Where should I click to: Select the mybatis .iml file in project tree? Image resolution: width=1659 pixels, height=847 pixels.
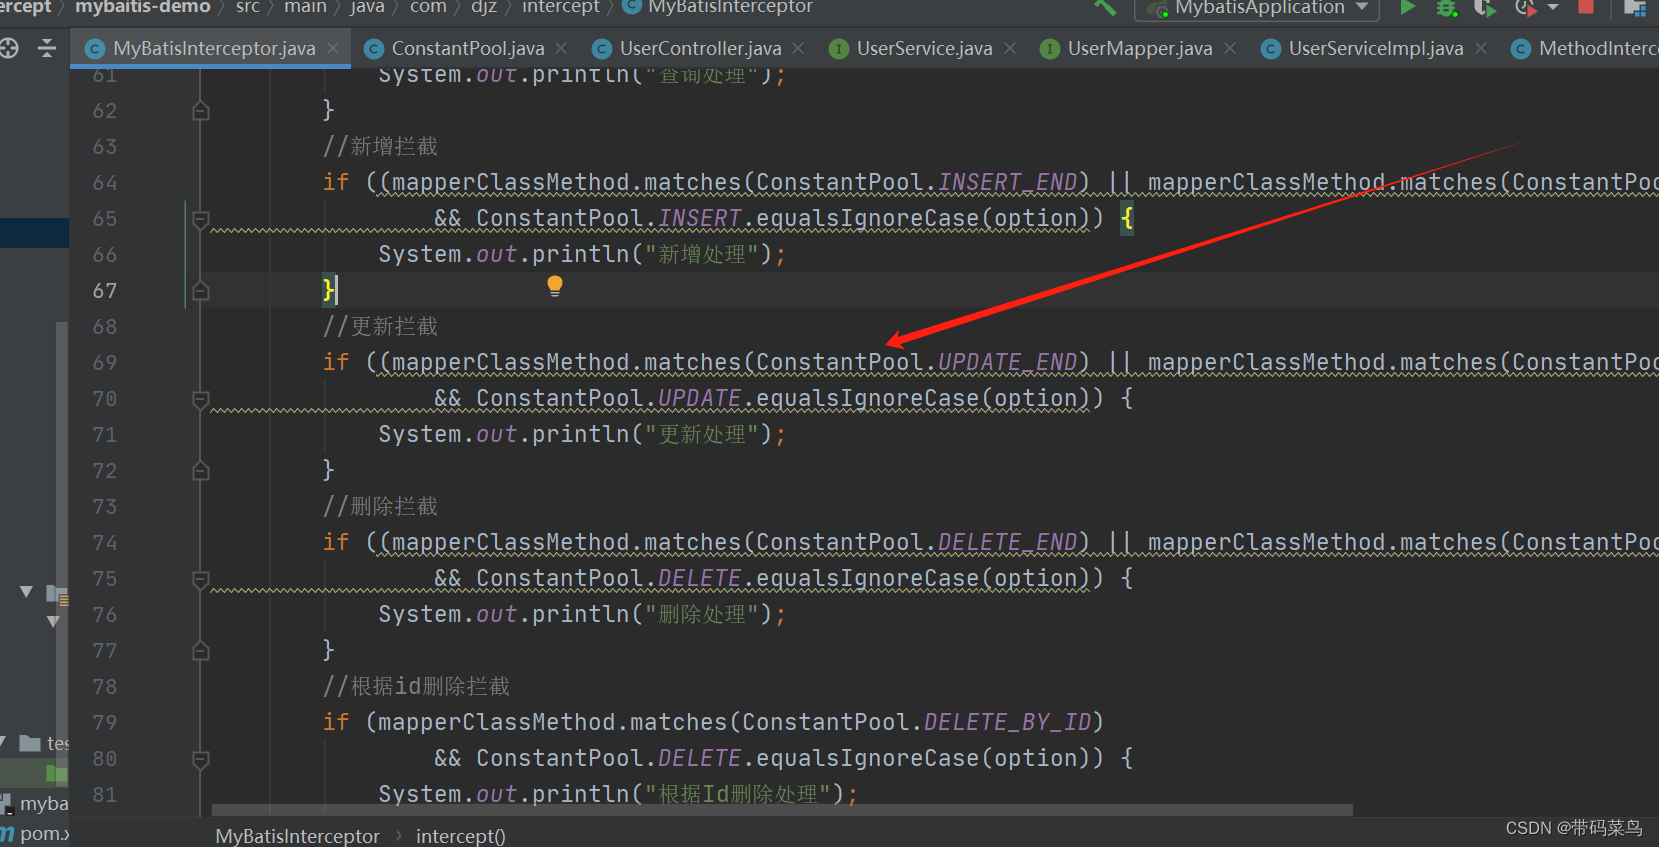(x=35, y=804)
